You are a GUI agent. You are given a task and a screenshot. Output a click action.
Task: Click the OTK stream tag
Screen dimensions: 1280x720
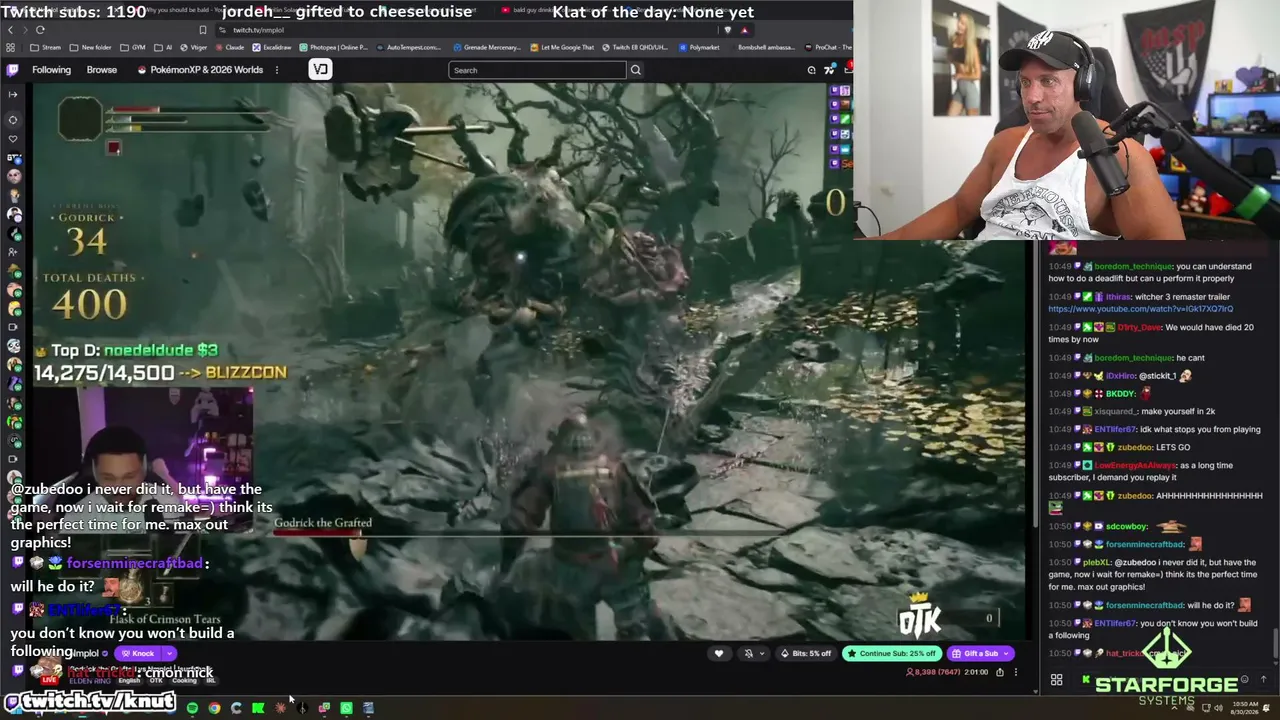156,681
